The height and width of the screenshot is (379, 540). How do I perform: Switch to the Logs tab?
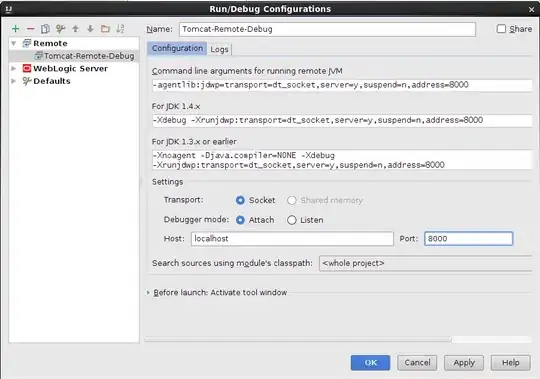pyautogui.click(x=219, y=49)
